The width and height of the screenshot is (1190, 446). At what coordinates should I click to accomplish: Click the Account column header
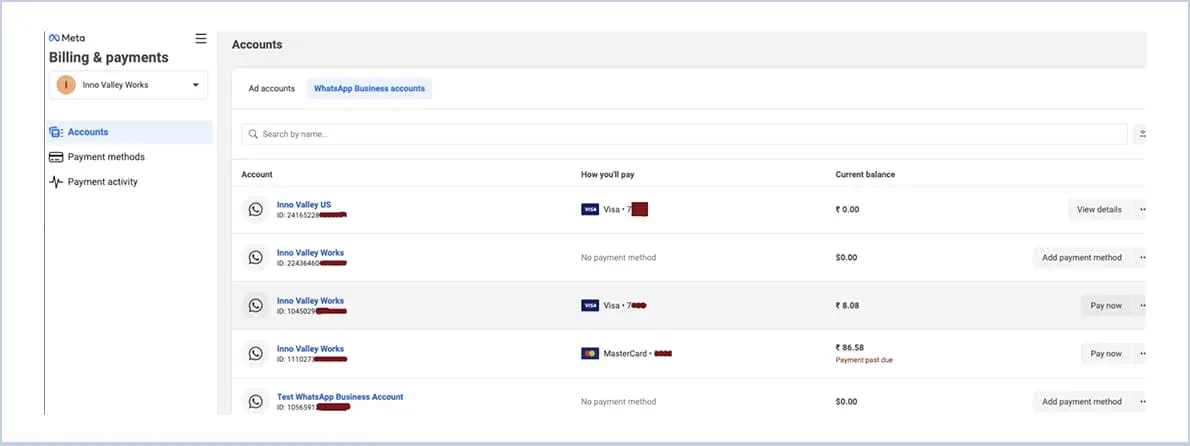click(257, 174)
